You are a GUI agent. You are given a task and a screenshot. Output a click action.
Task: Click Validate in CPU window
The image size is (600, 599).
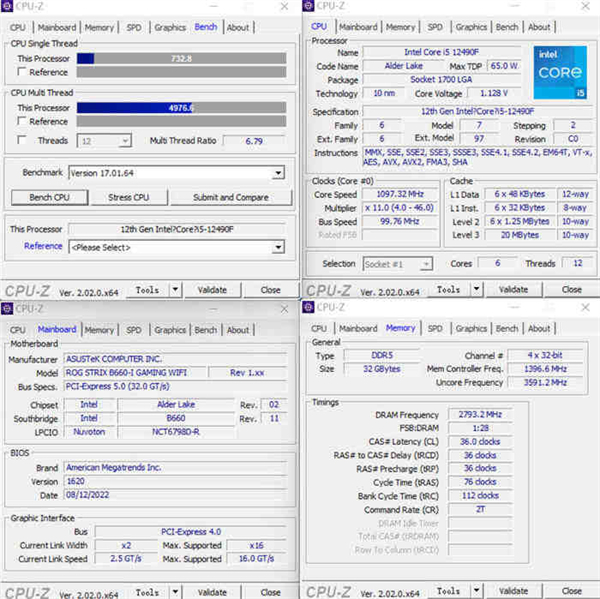pos(514,289)
